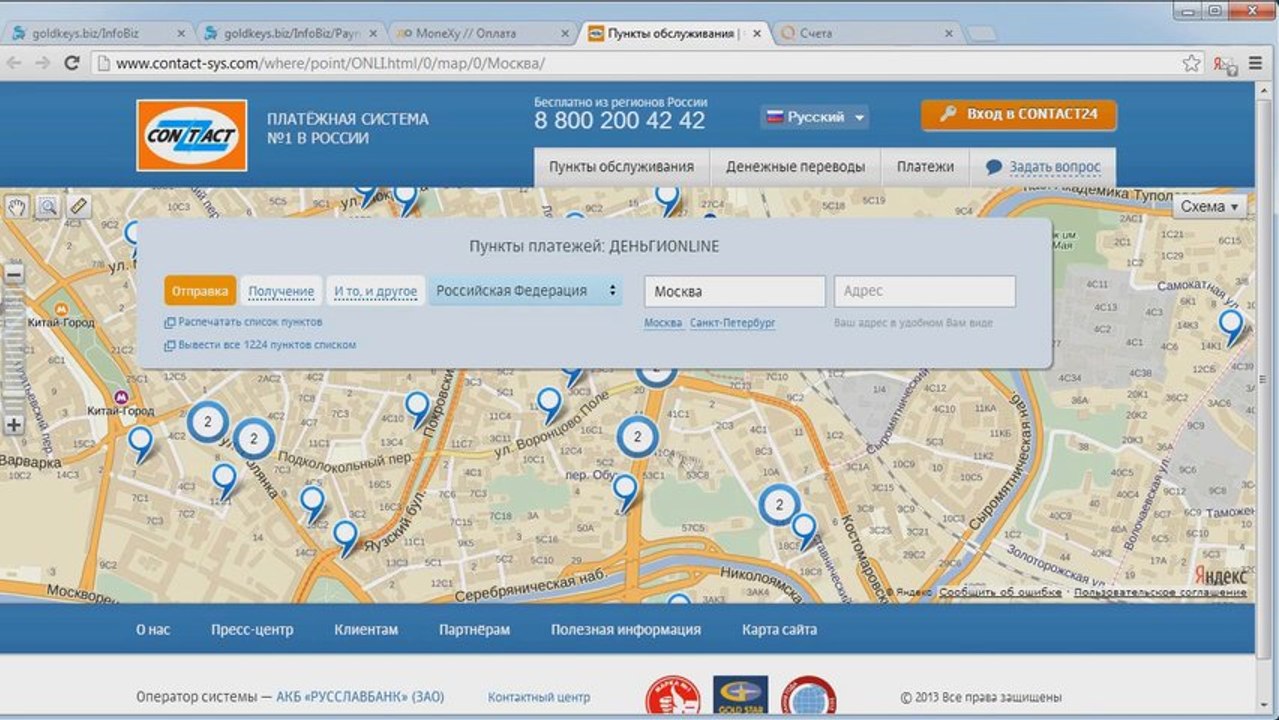Close the MoneXy Оплата tab

tap(565, 33)
